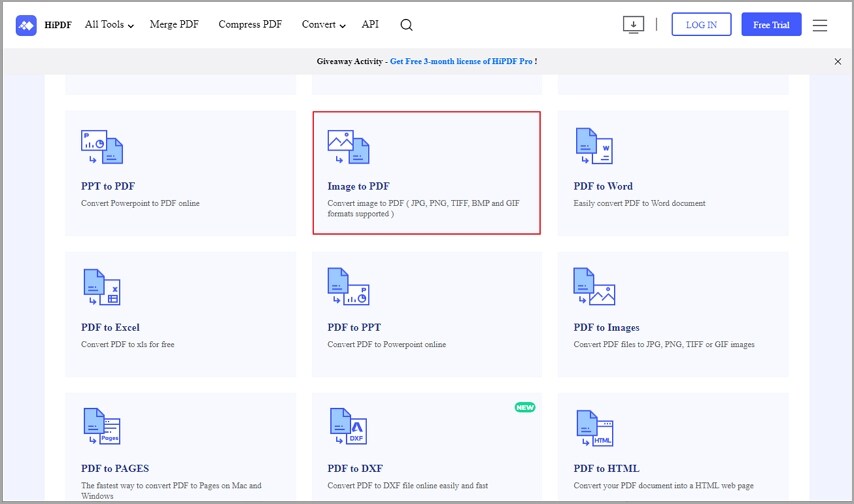Open Compress PDF from navigation
The height and width of the screenshot is (504, 854).
point(251,25)
